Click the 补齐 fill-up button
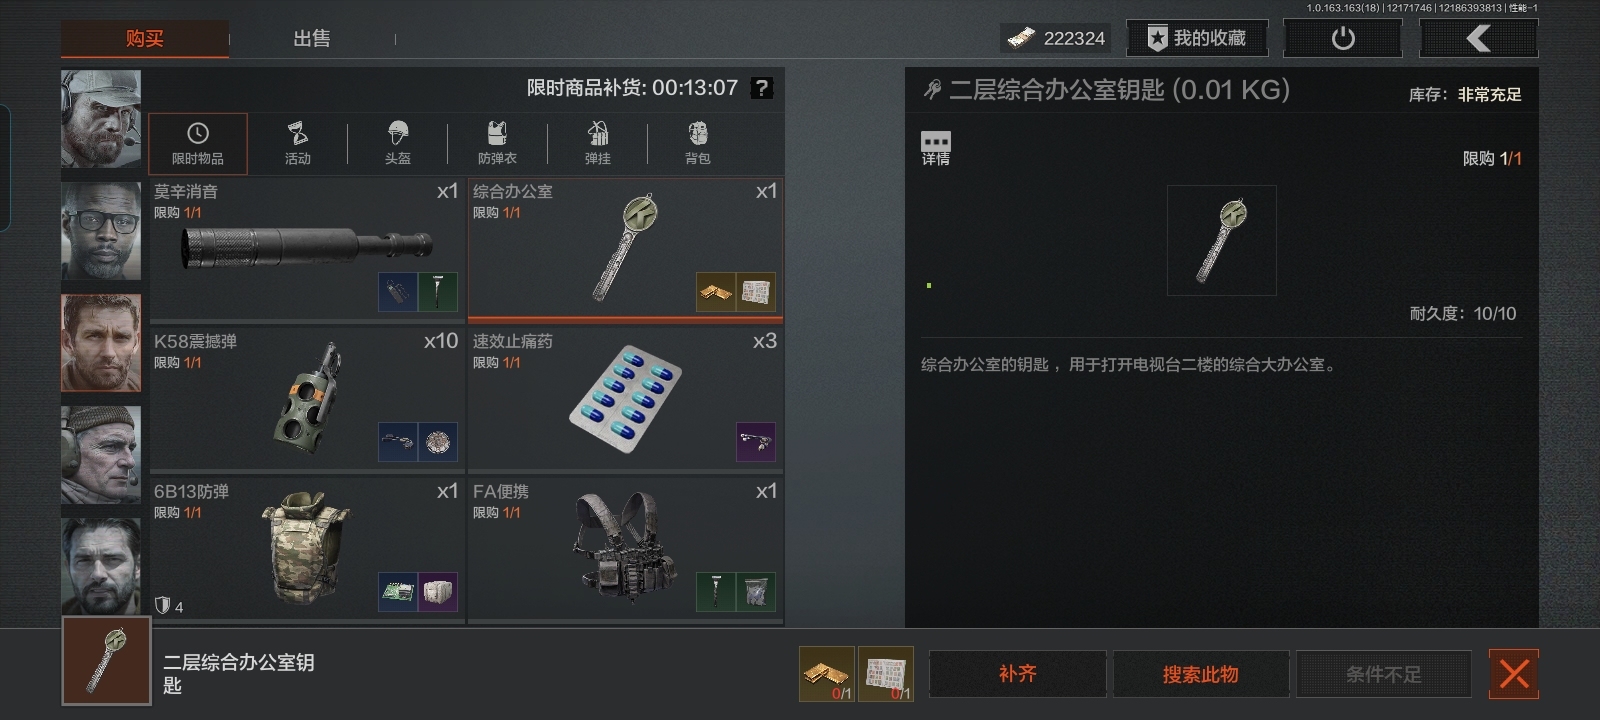The width and height of the screenshot is (1600, 720). pos(1018,674)
